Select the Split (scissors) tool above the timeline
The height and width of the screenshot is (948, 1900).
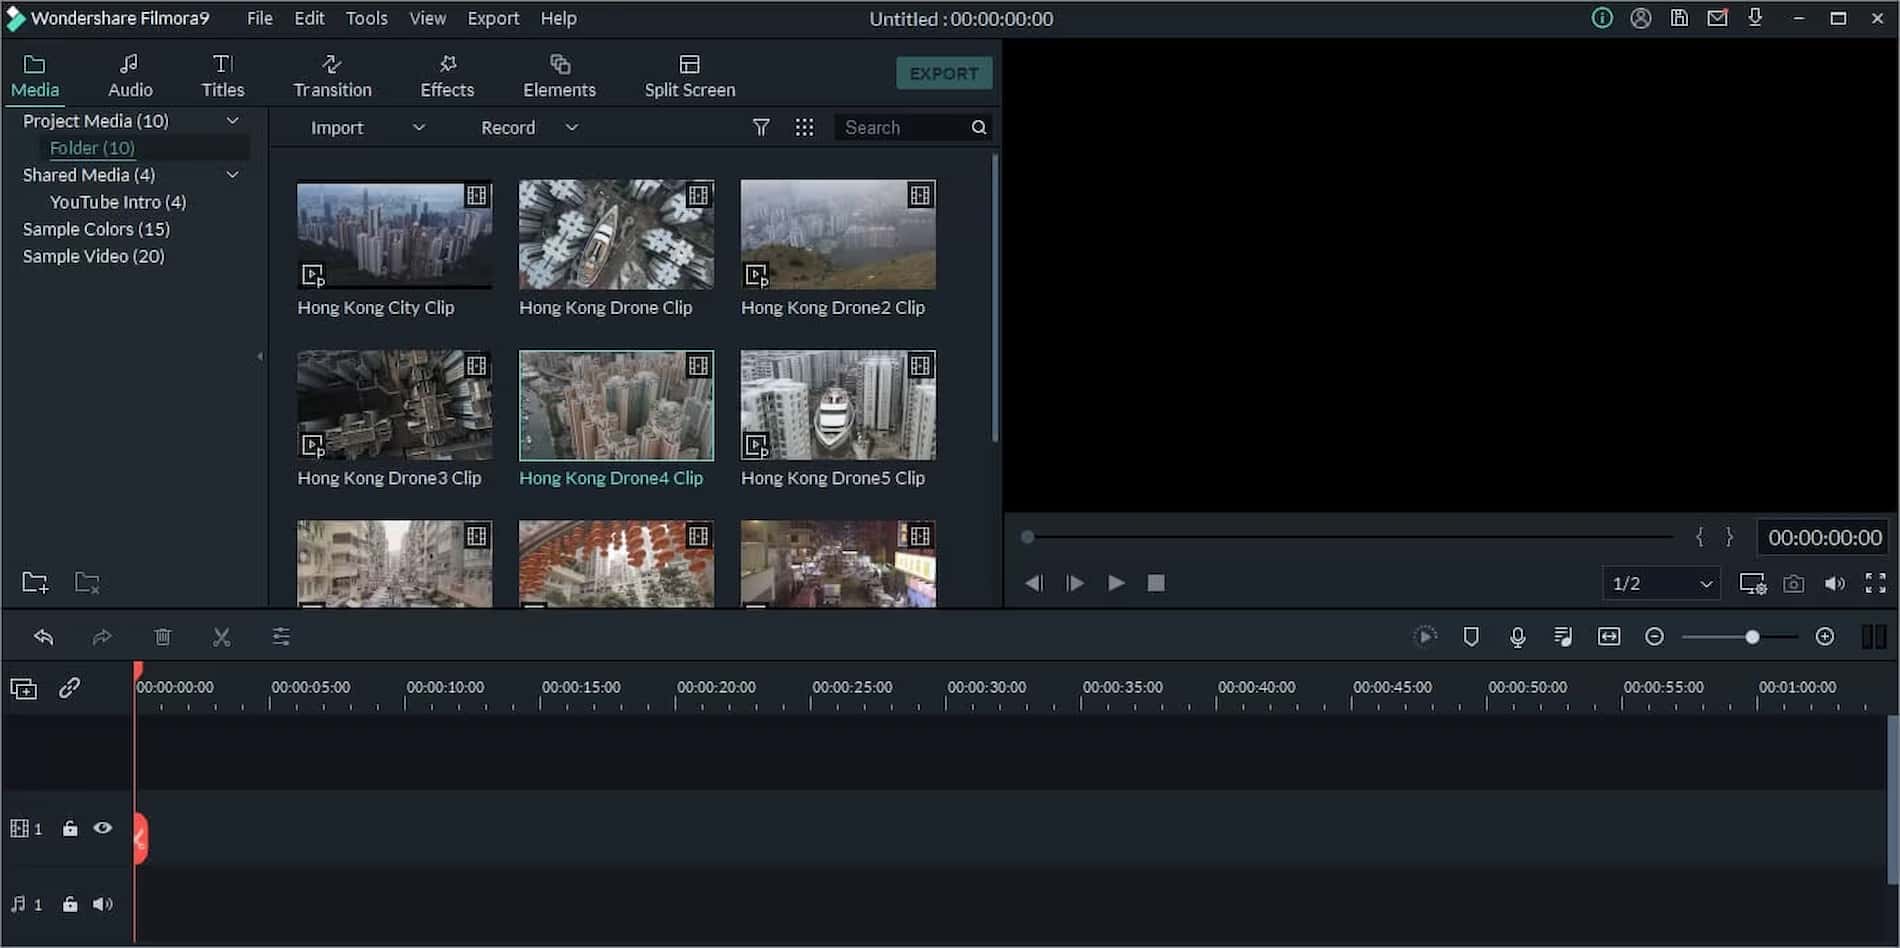click(x=221, y=636)
